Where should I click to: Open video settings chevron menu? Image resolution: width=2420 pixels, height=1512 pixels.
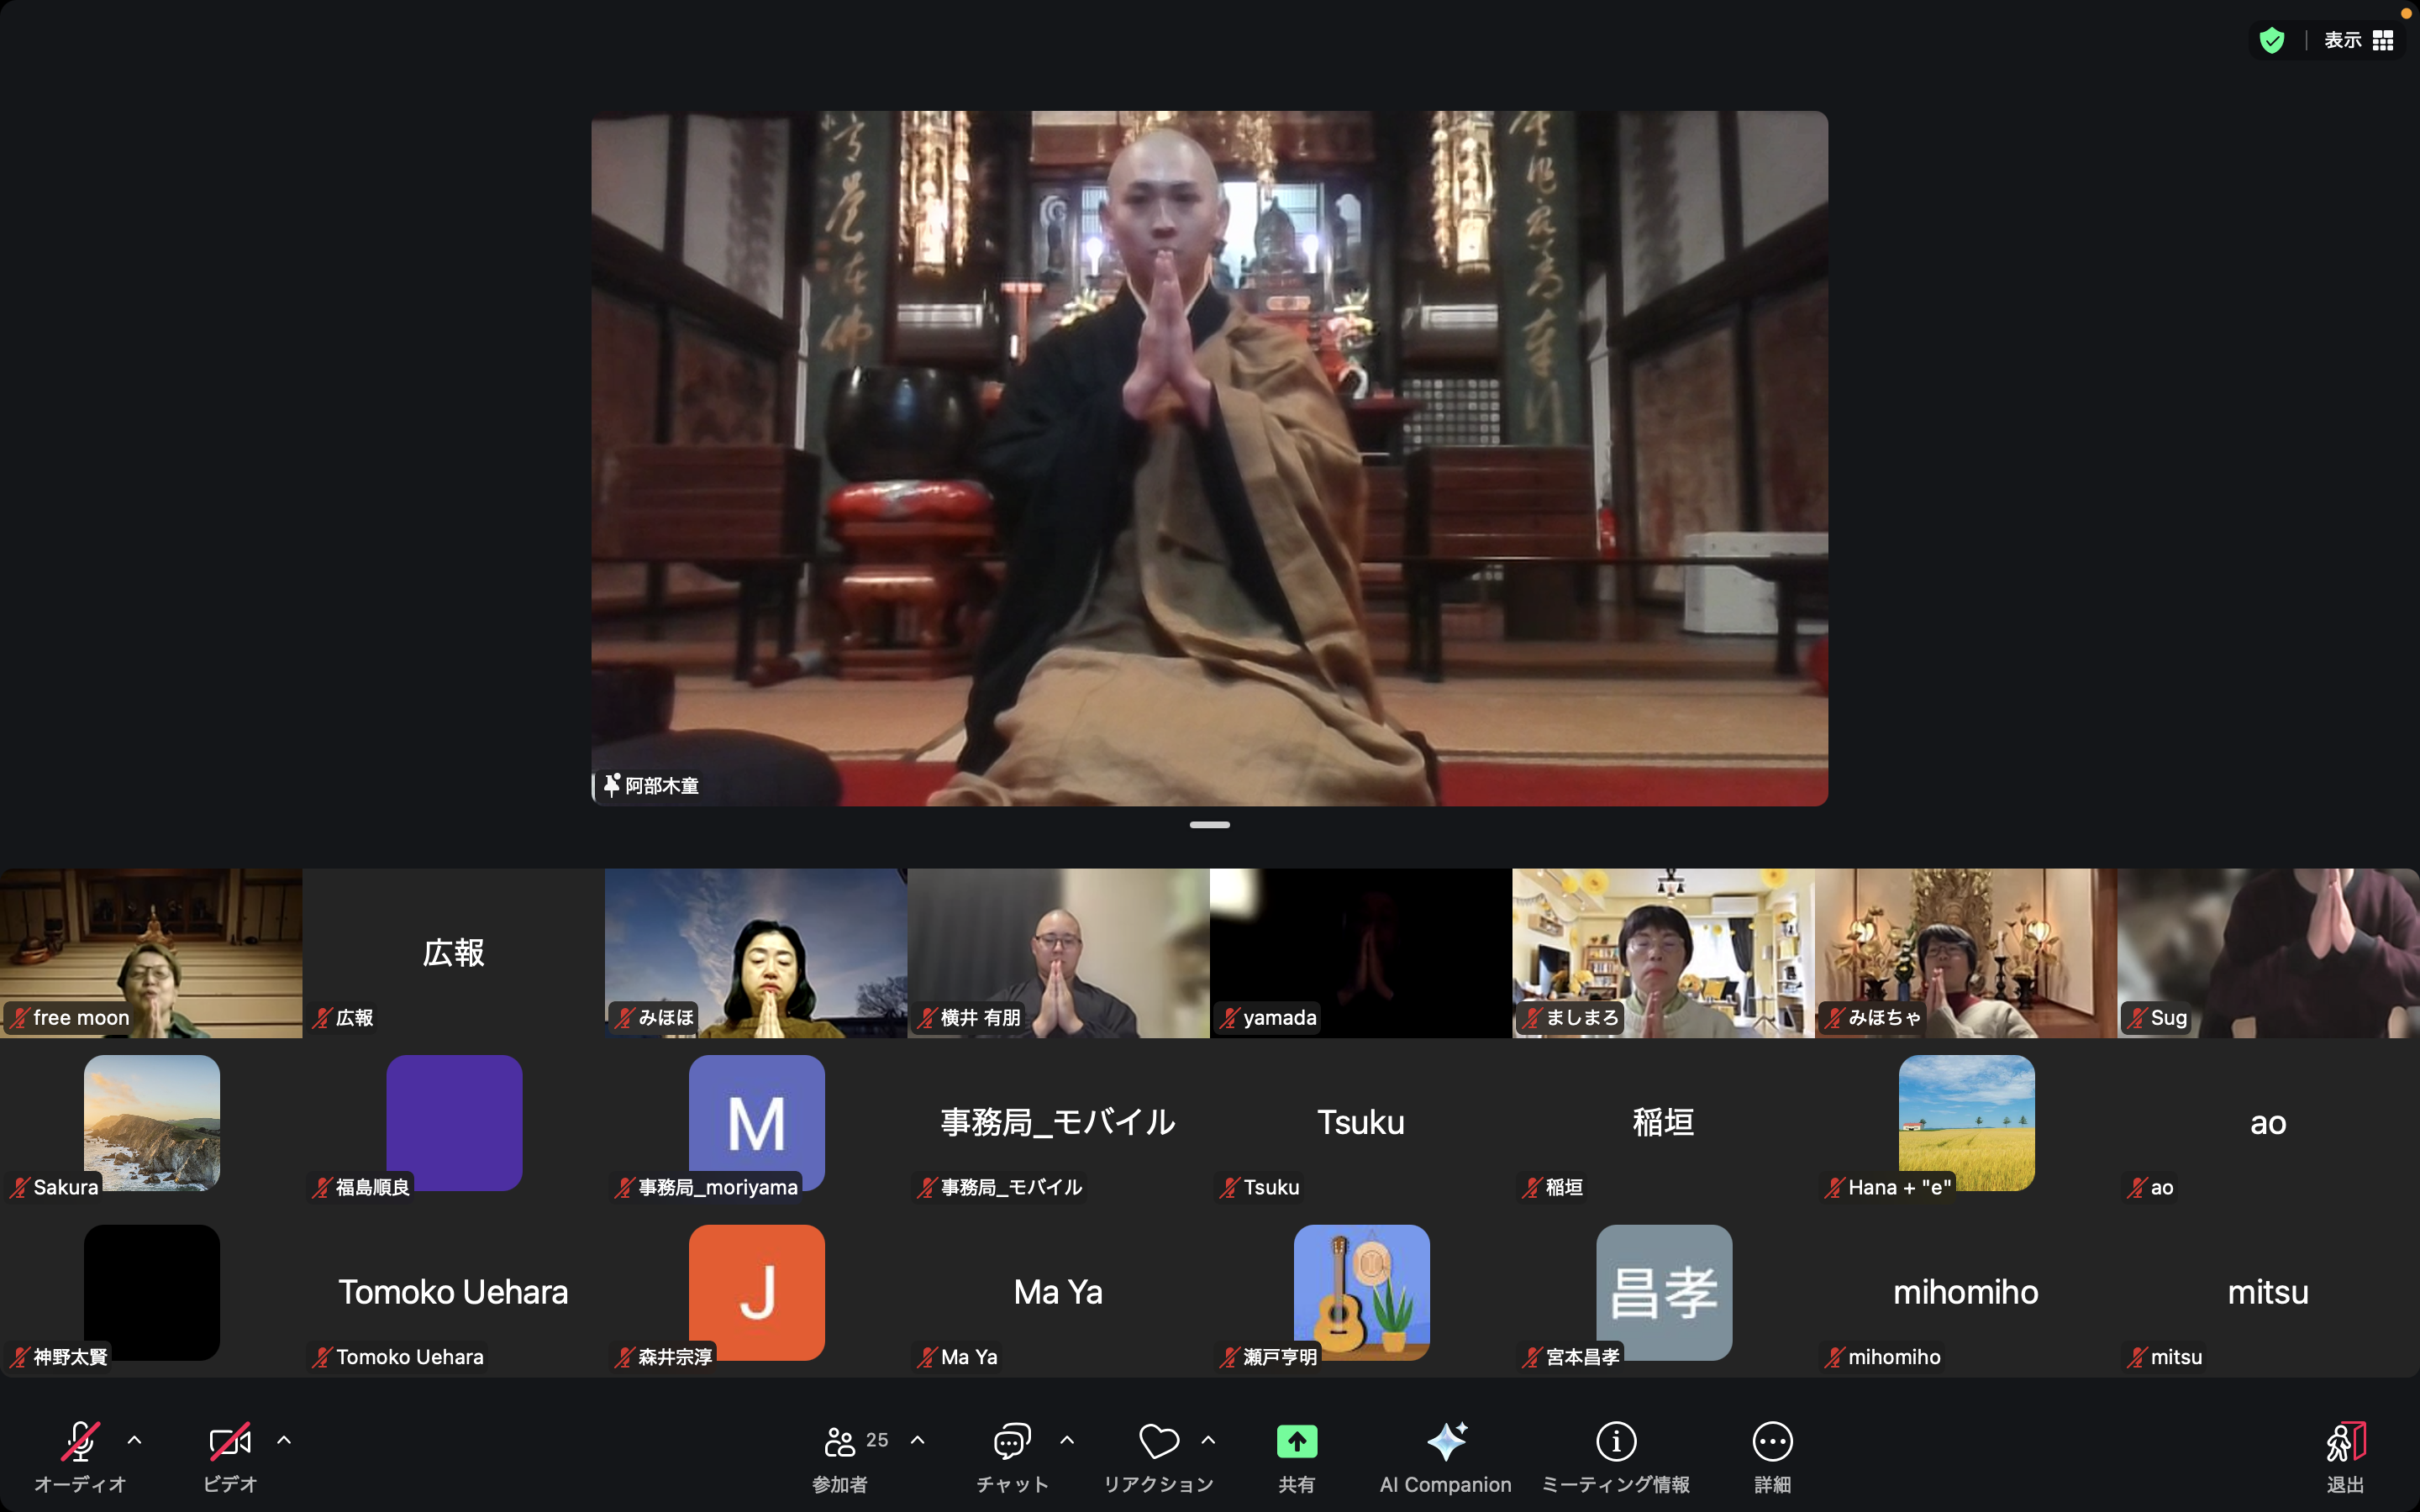coord(284,1440)
